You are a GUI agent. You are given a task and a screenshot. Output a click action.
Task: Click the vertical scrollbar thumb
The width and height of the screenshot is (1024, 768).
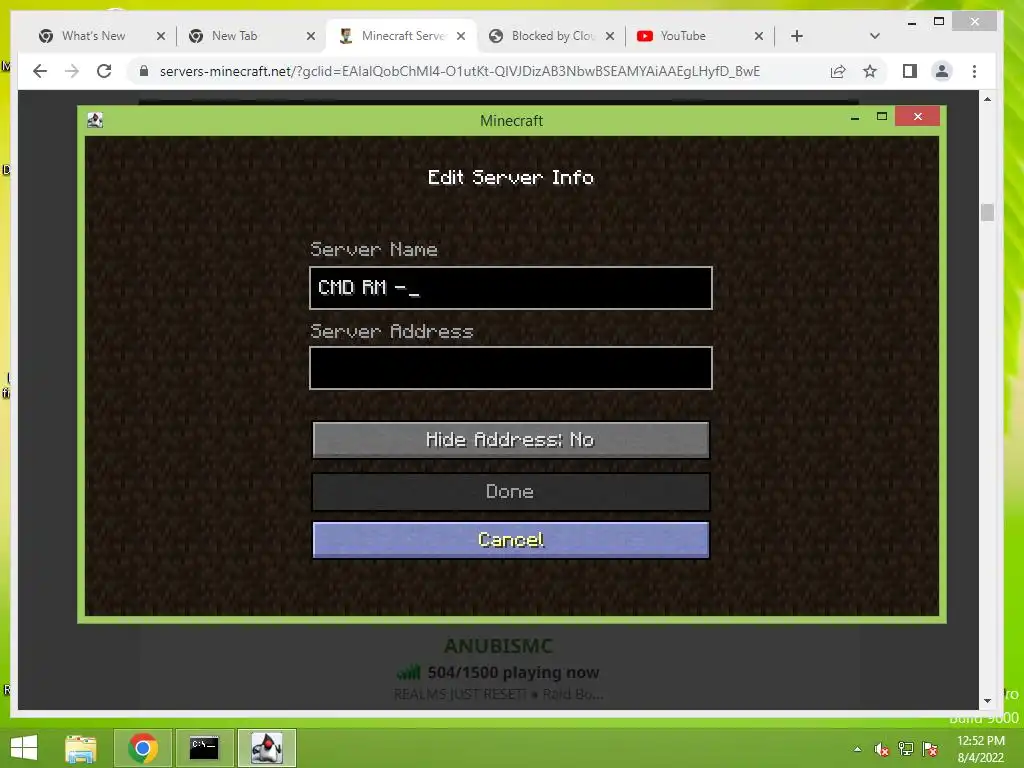[987, 213]
